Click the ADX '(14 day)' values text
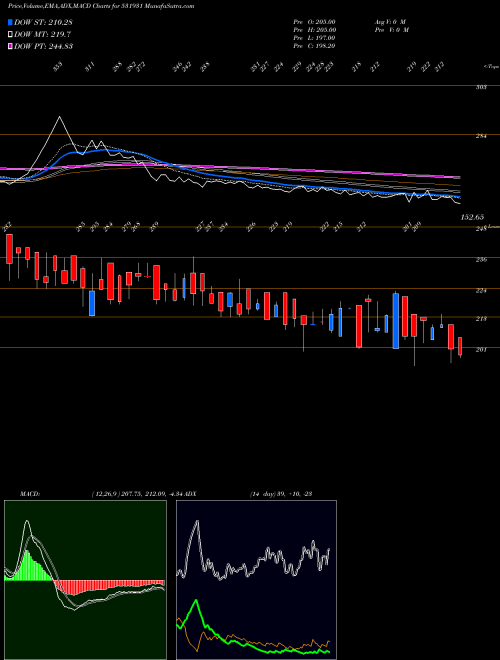 (280, 493)
